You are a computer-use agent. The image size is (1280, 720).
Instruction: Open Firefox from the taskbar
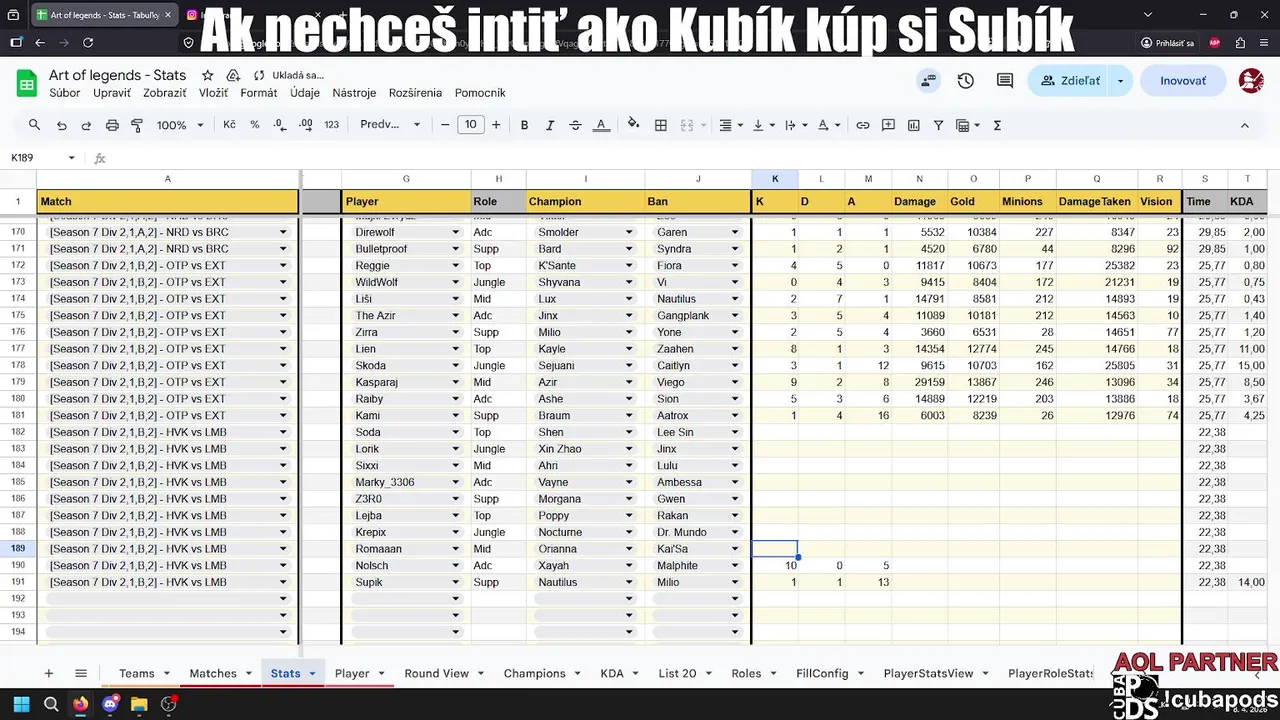click(x=80, y=704)
